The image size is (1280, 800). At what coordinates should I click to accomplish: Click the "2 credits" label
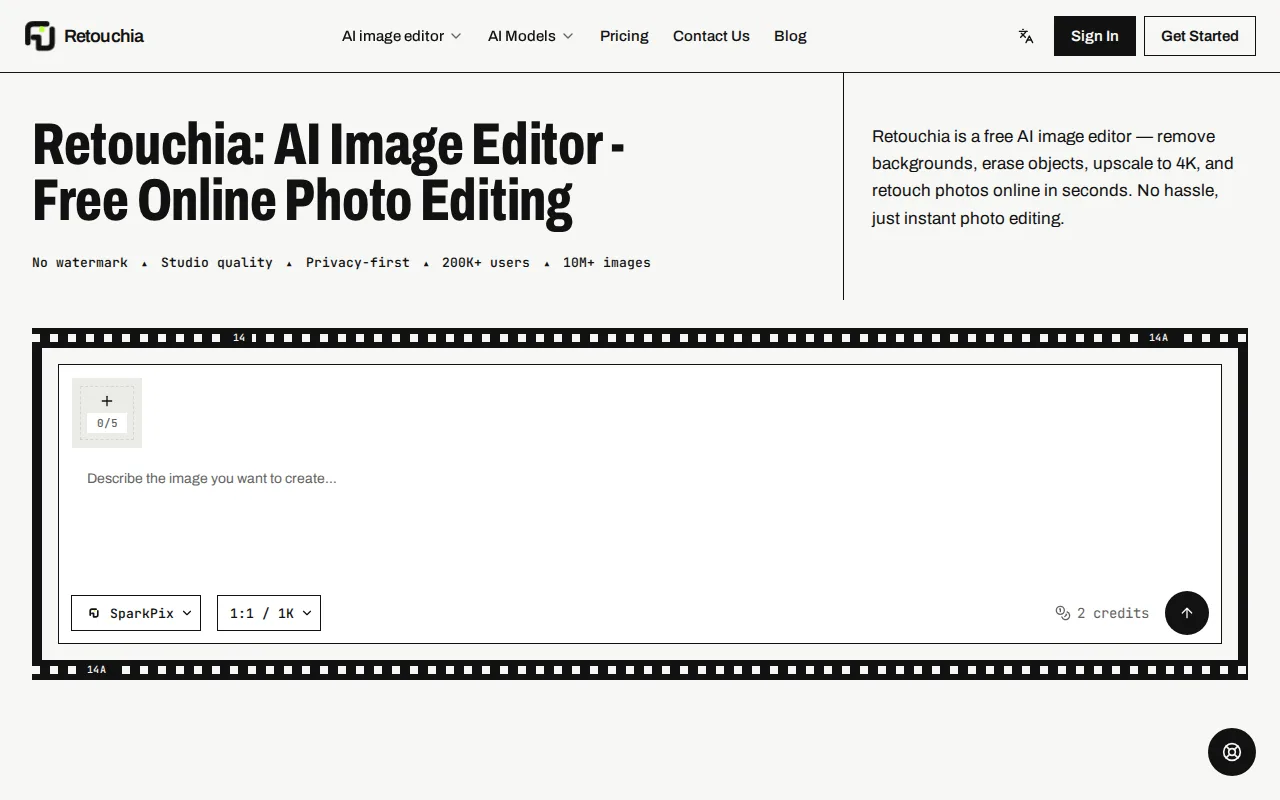1113,613
